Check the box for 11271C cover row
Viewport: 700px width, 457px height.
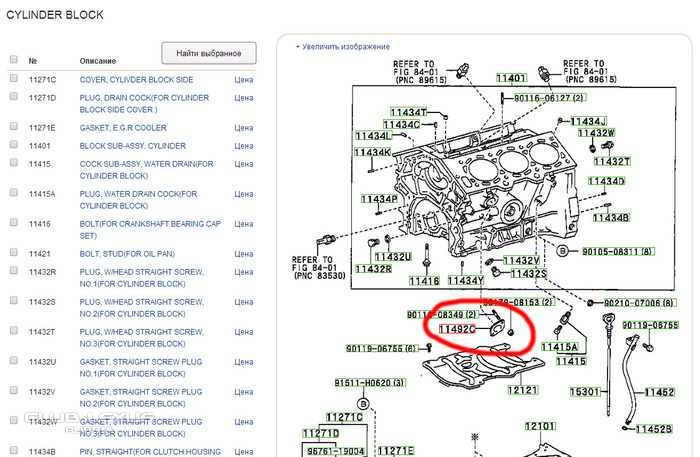coord(14,78)
